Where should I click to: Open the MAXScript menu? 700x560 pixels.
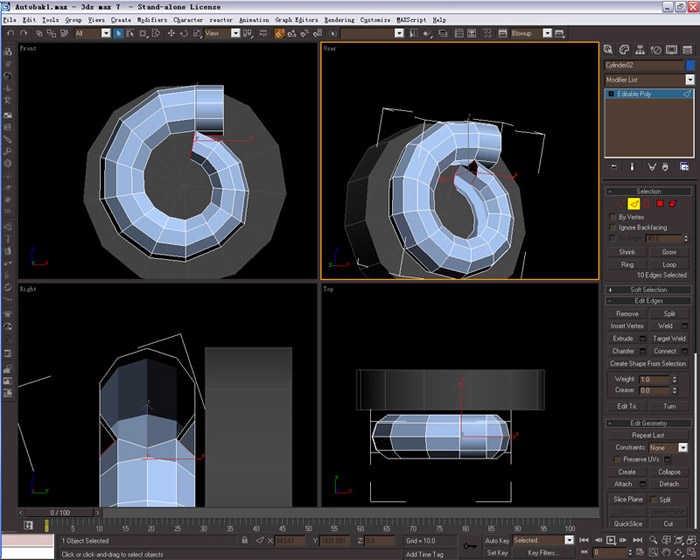pos(411,20)
